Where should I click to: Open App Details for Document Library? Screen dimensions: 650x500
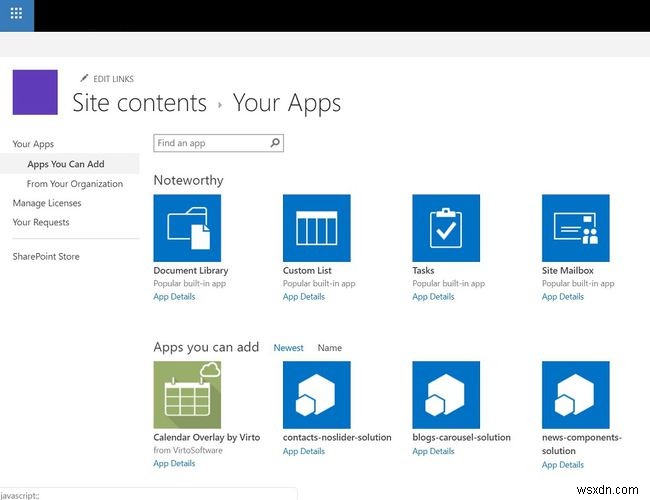click(x=174, y=296)
